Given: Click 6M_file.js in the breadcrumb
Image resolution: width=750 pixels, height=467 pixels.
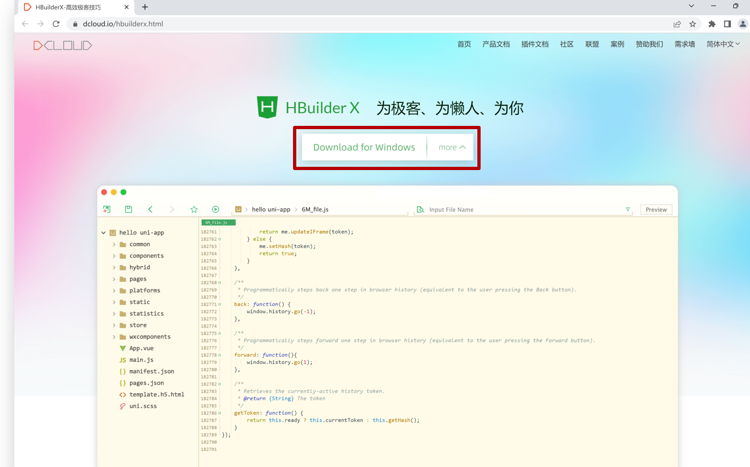Looking at the screenshot, I should pyautogui.click(x=315, y=210).
